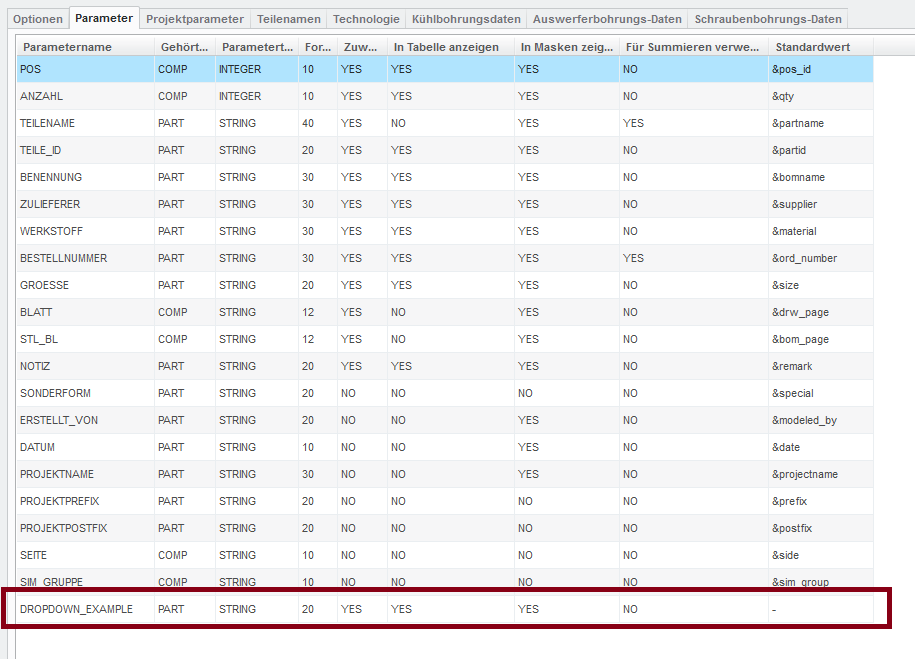
Task: Click the &projectname default value cell
Action: (x=821, y=474)
